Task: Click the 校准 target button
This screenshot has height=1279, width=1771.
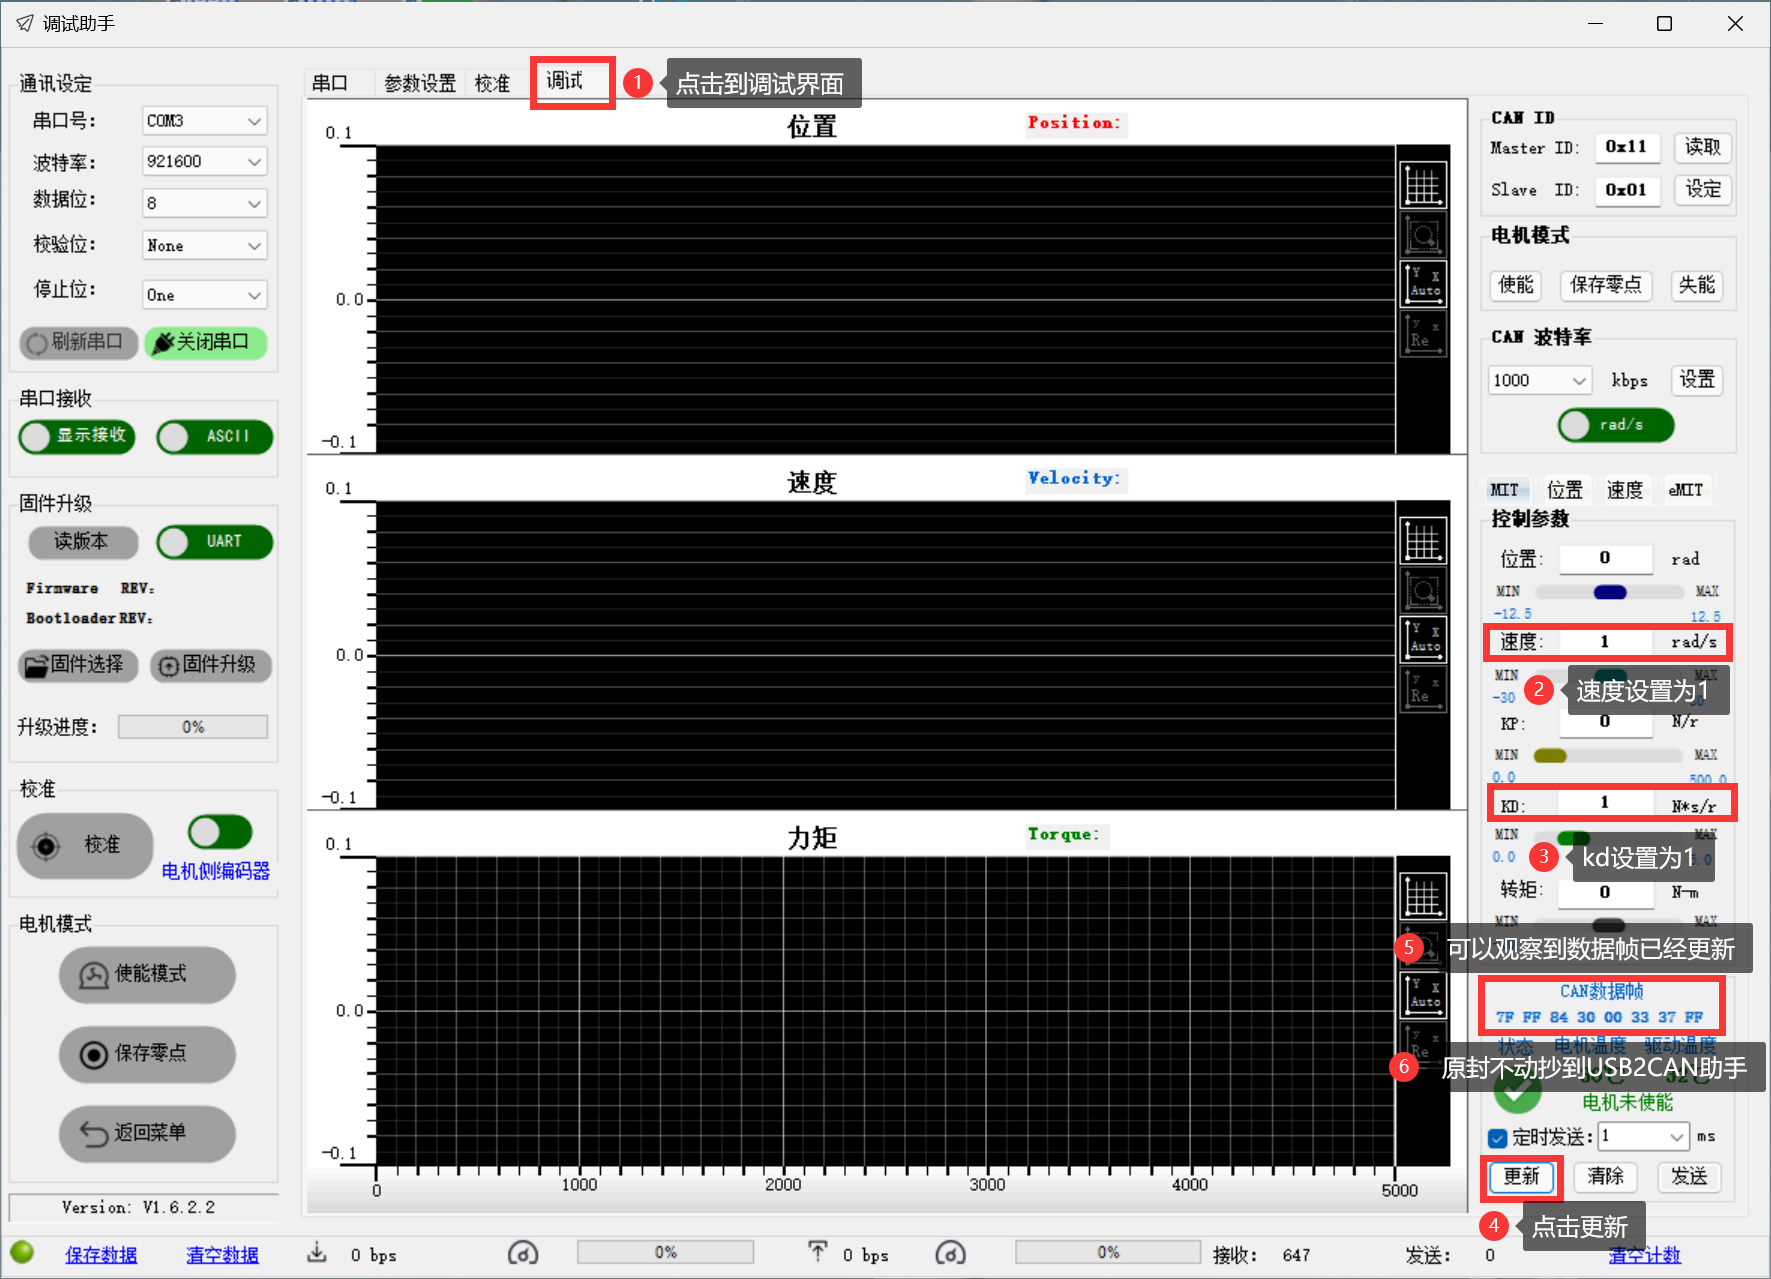Action: [85, 845]
